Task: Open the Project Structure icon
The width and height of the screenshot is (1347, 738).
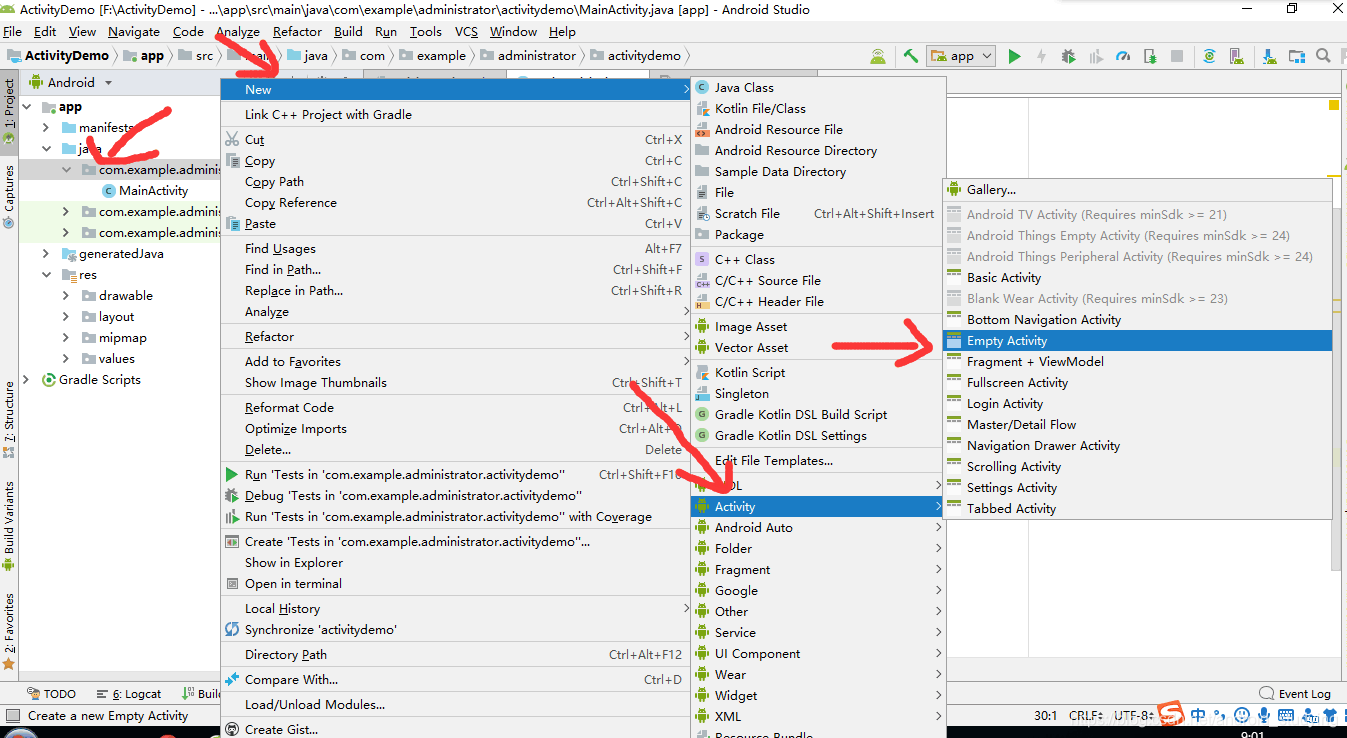Action: [1296, 56]
